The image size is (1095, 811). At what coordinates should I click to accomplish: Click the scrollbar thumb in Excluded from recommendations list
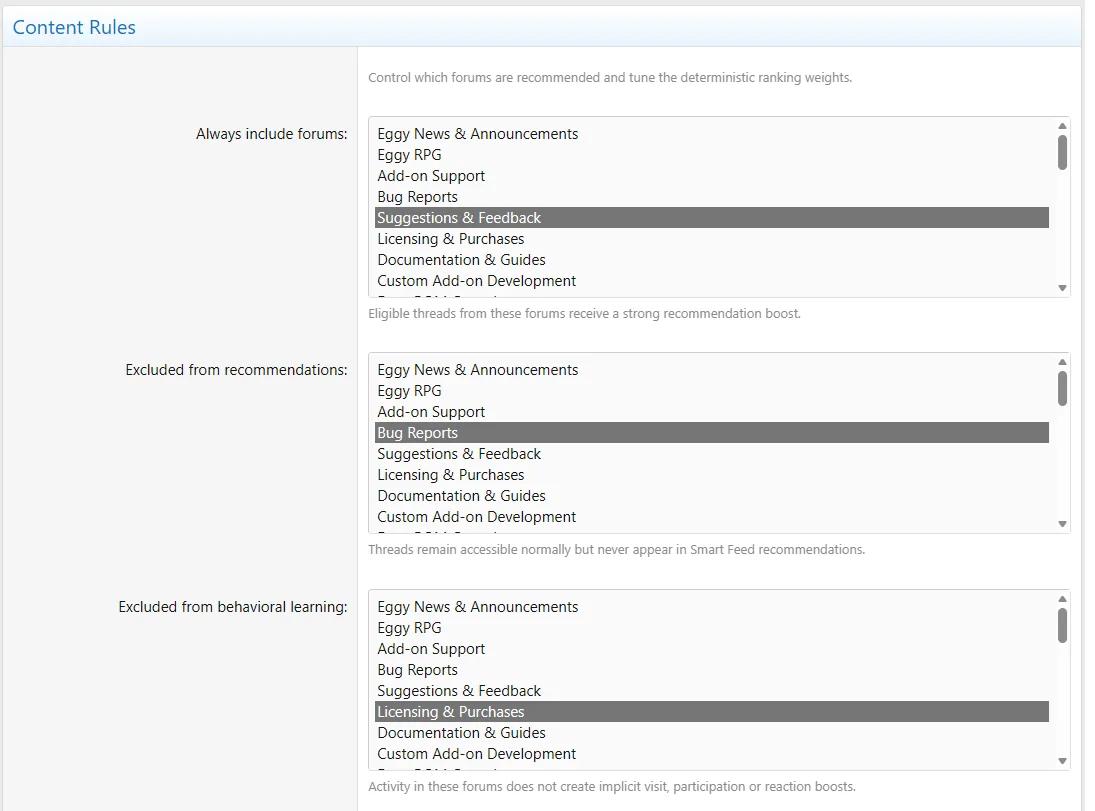(x=1062, y=388)
